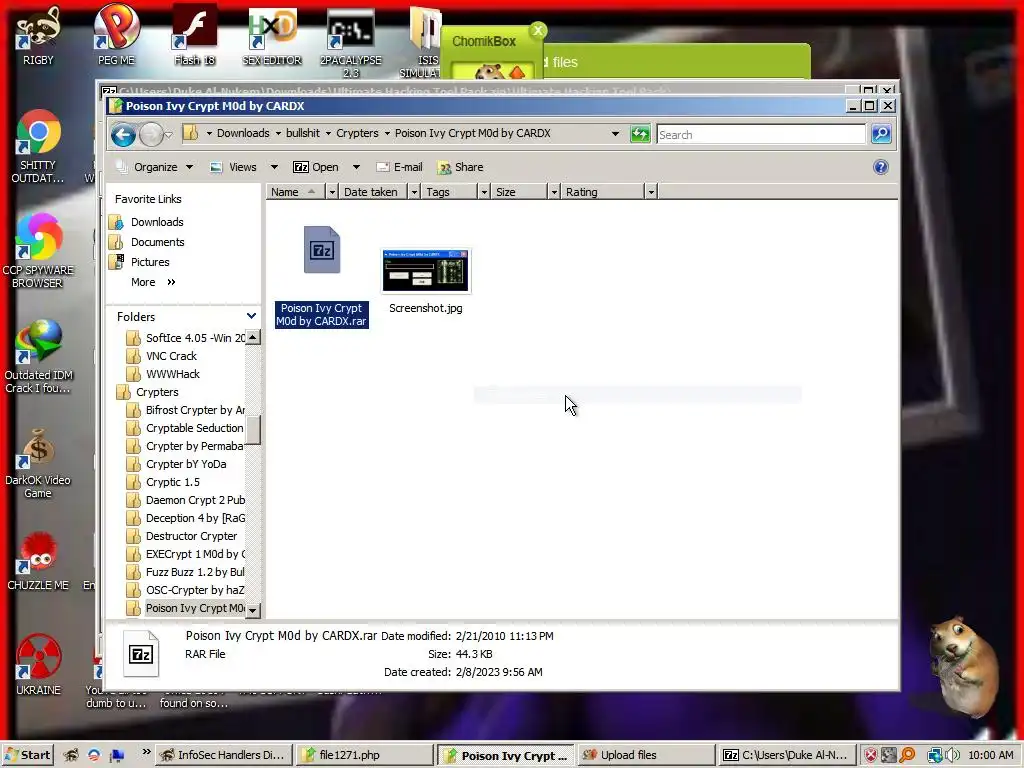Sort files by the Name column header
This screenshot has height=768, width=1024.
[295, 192]
